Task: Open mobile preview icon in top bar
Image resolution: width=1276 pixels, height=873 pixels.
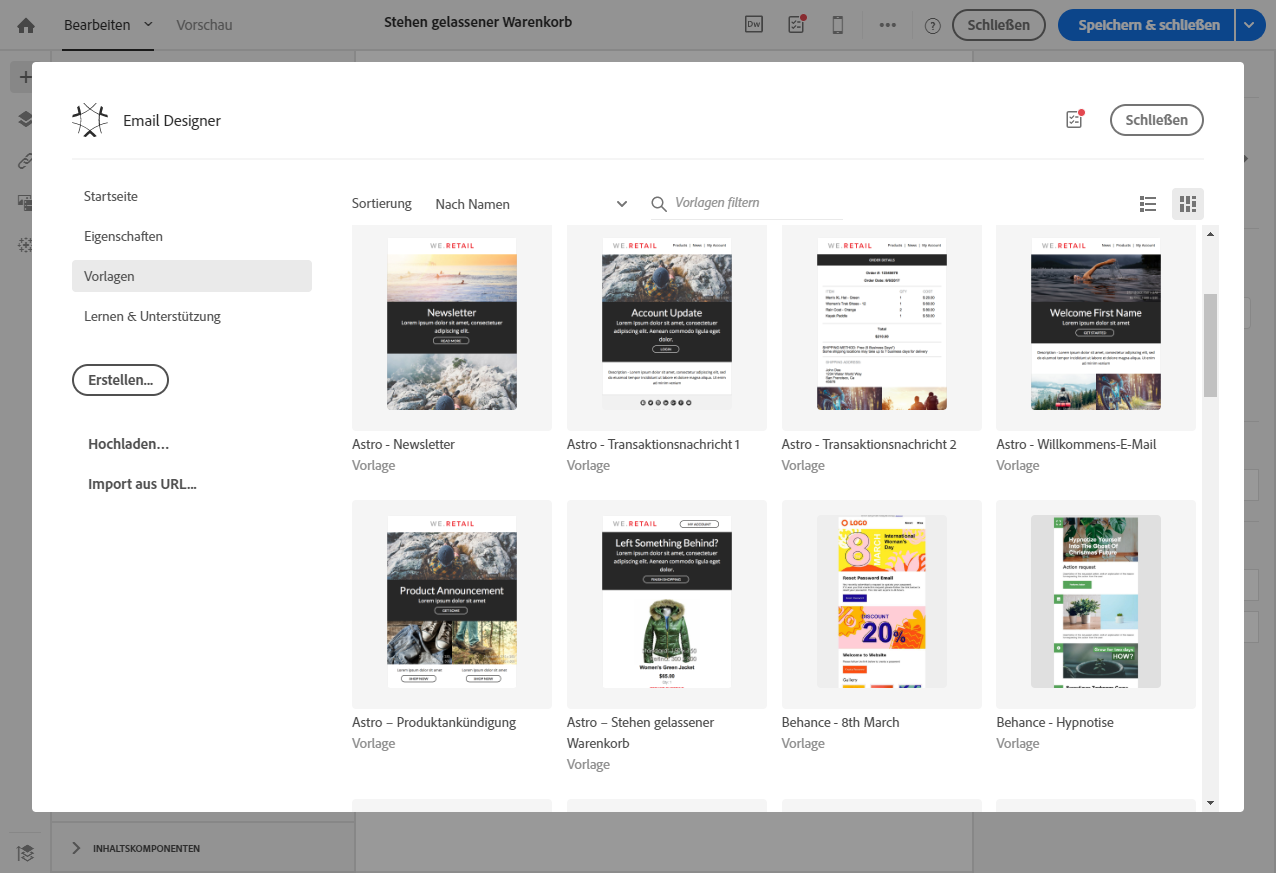Action: pyautogui.click(x=838, y=25)
